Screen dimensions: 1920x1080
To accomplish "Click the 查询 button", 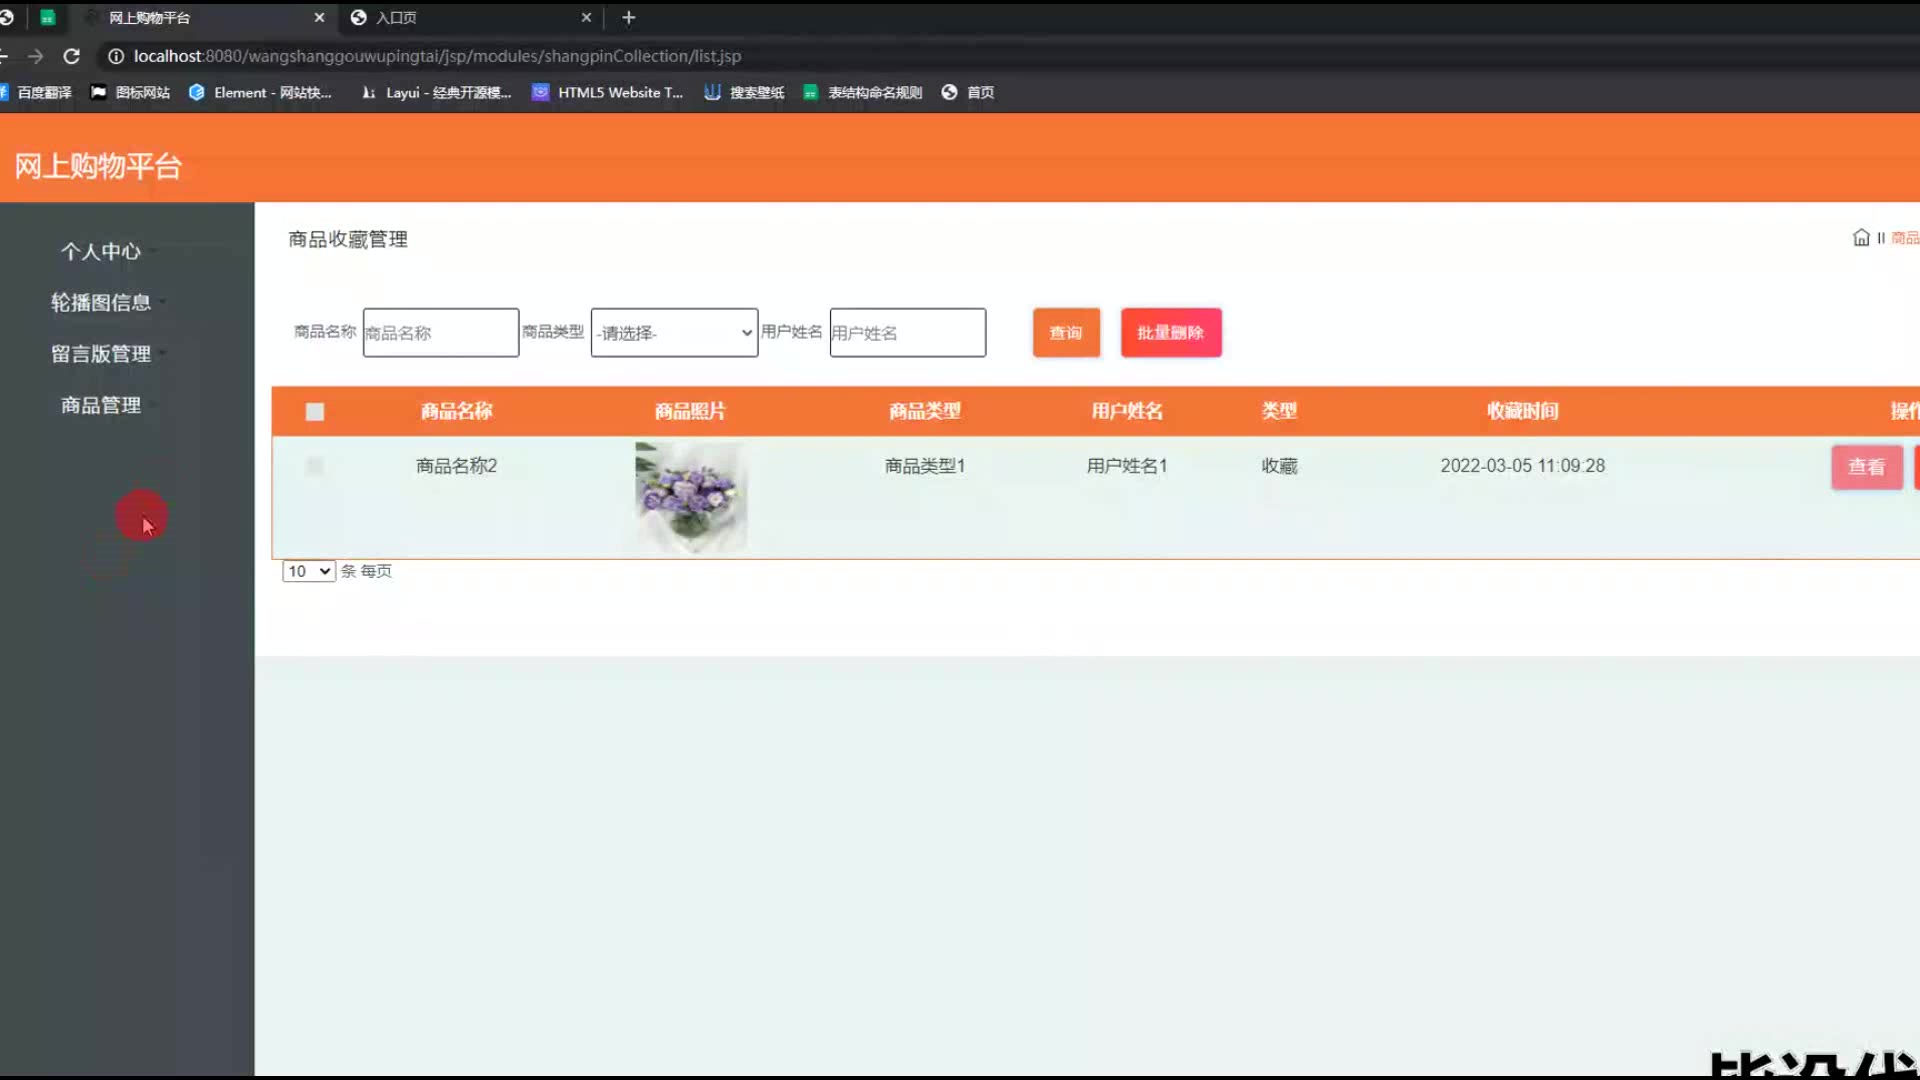I will coord(1066,332).
